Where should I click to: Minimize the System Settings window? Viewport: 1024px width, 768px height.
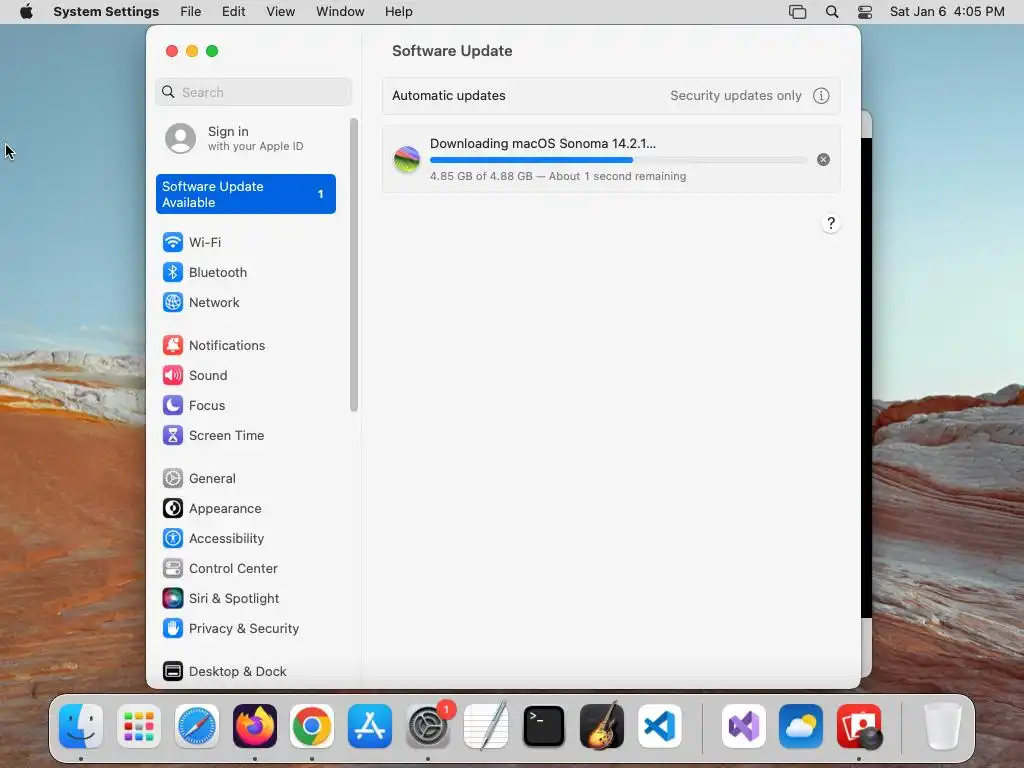(x=192, y=51)
